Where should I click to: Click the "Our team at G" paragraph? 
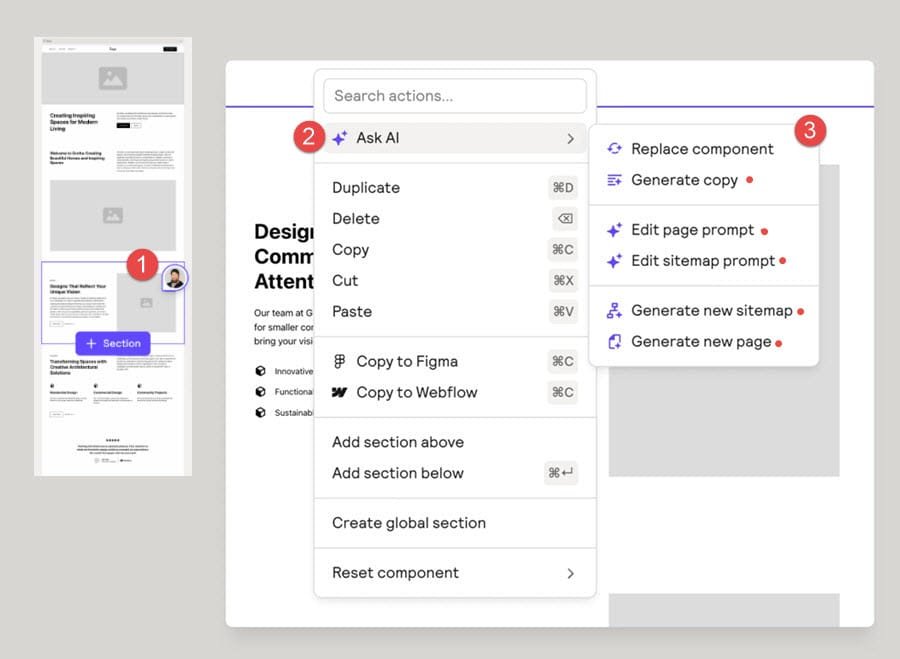pyautogui.click(x=284, y=327)
